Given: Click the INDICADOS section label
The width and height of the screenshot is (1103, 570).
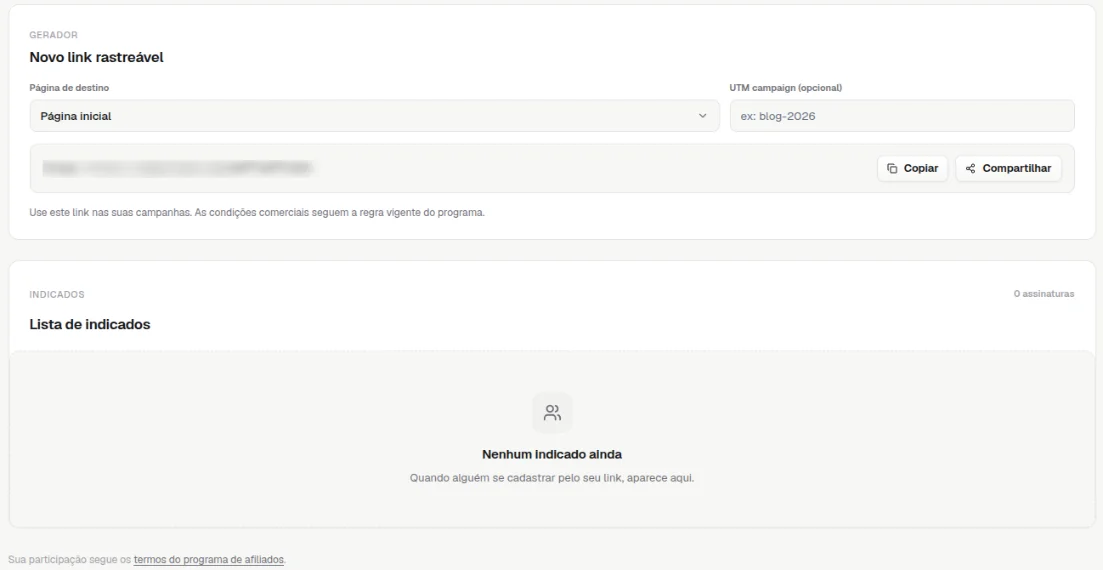Looking at the screenshot, I should pos(57,294).
